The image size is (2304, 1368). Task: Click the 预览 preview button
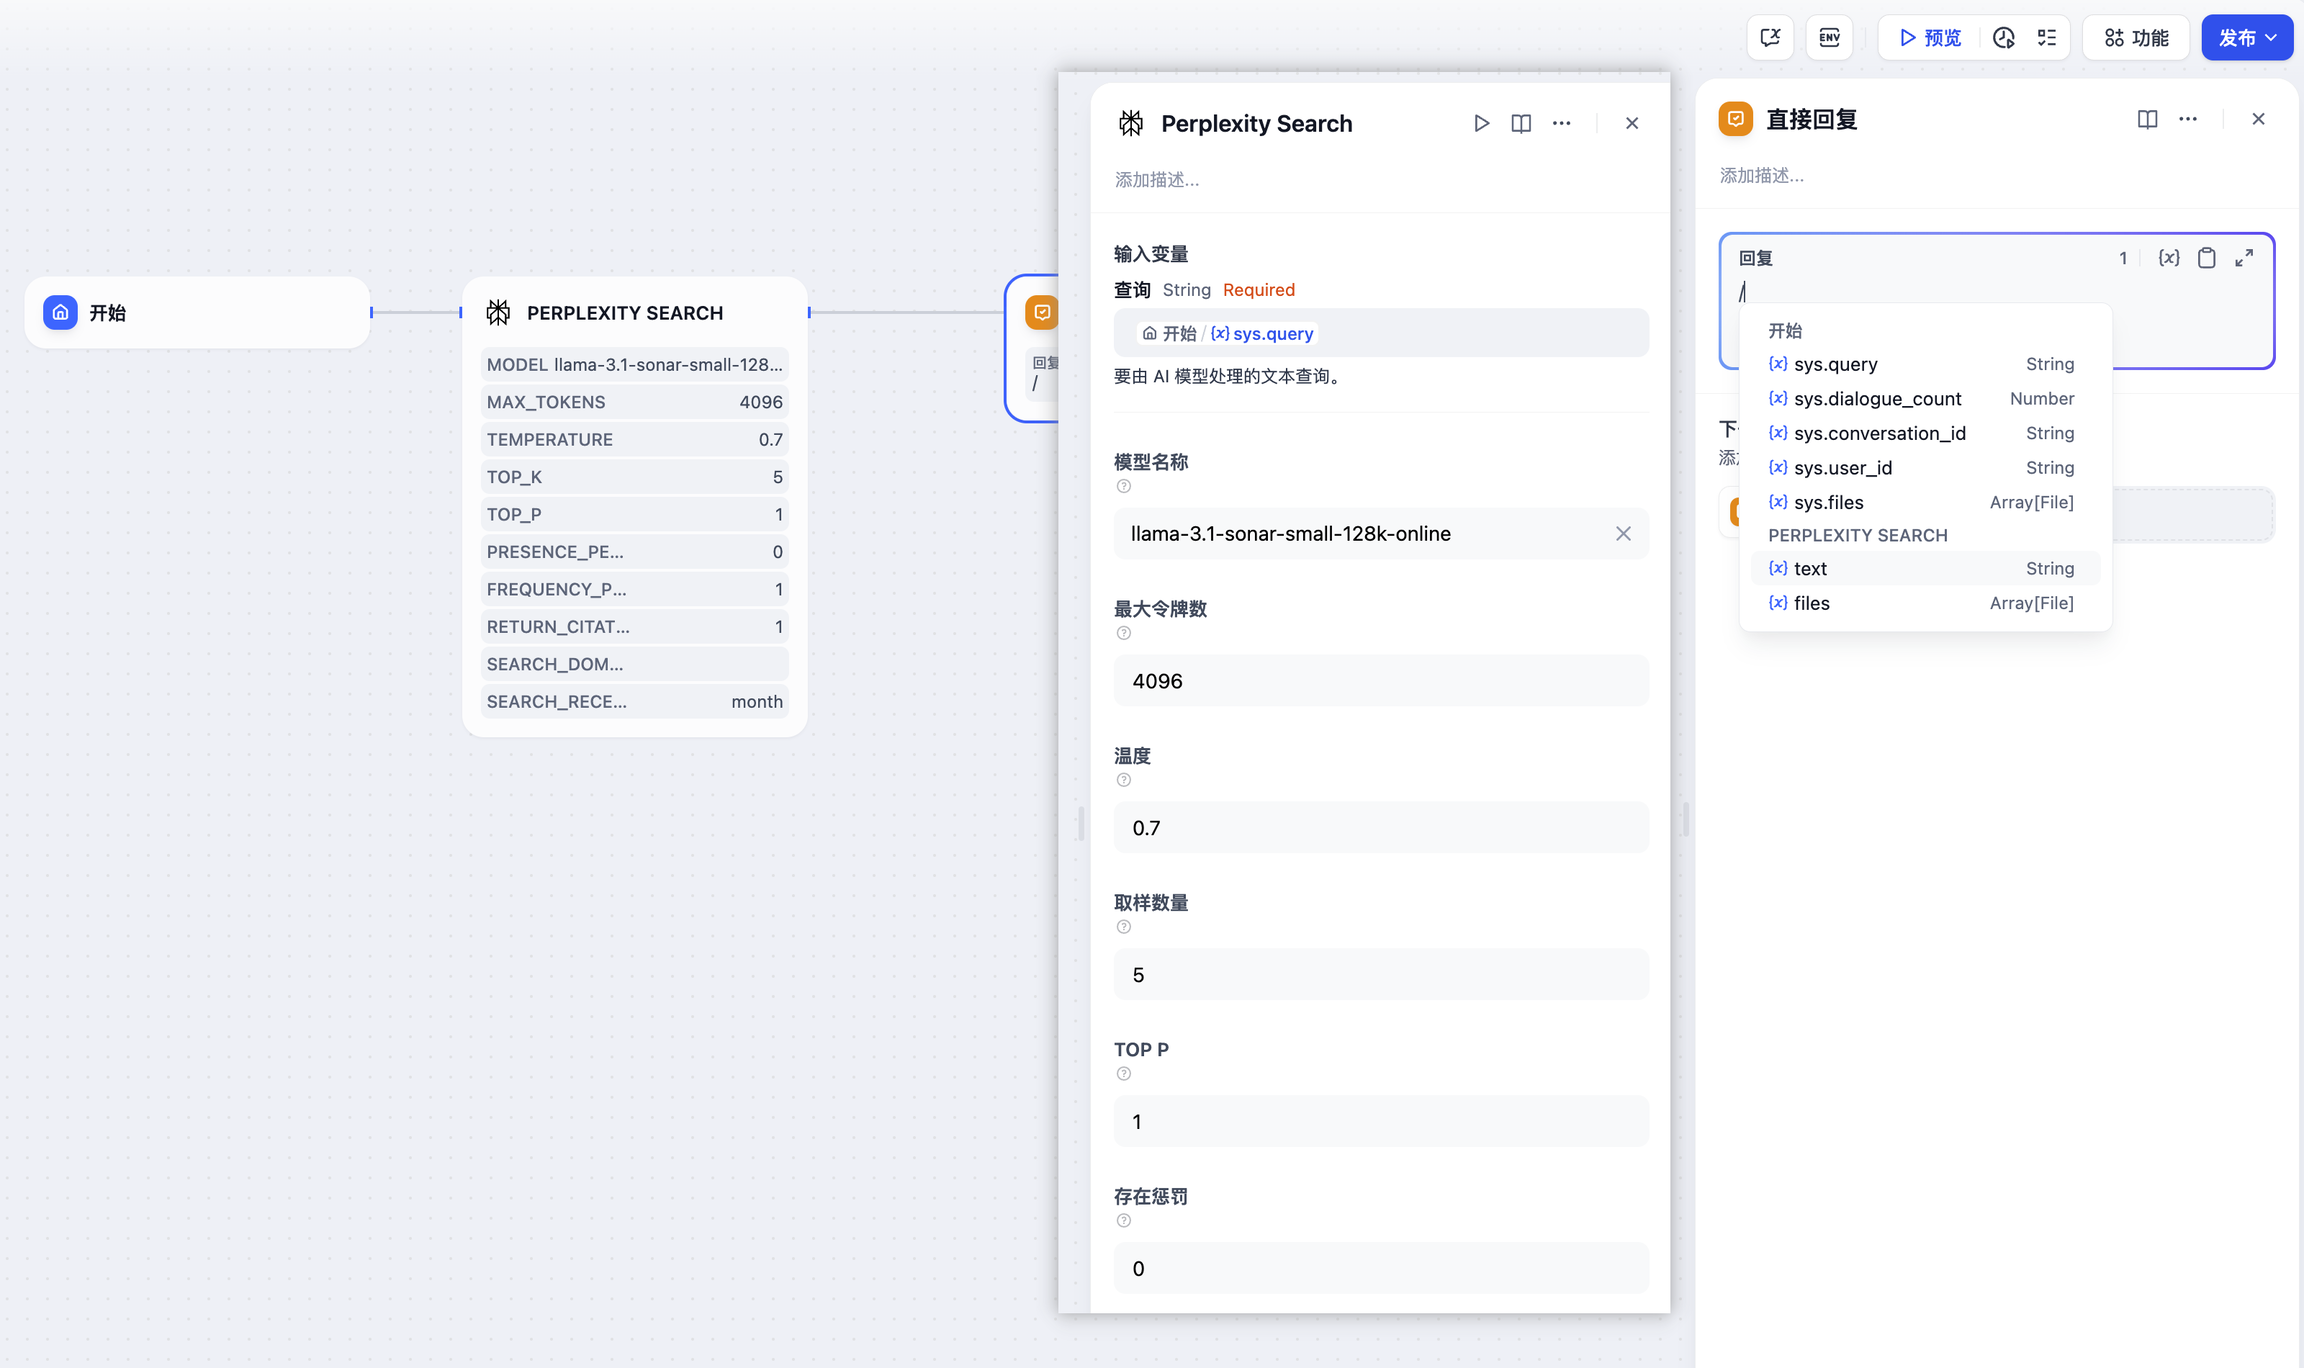click(1930, 38)
